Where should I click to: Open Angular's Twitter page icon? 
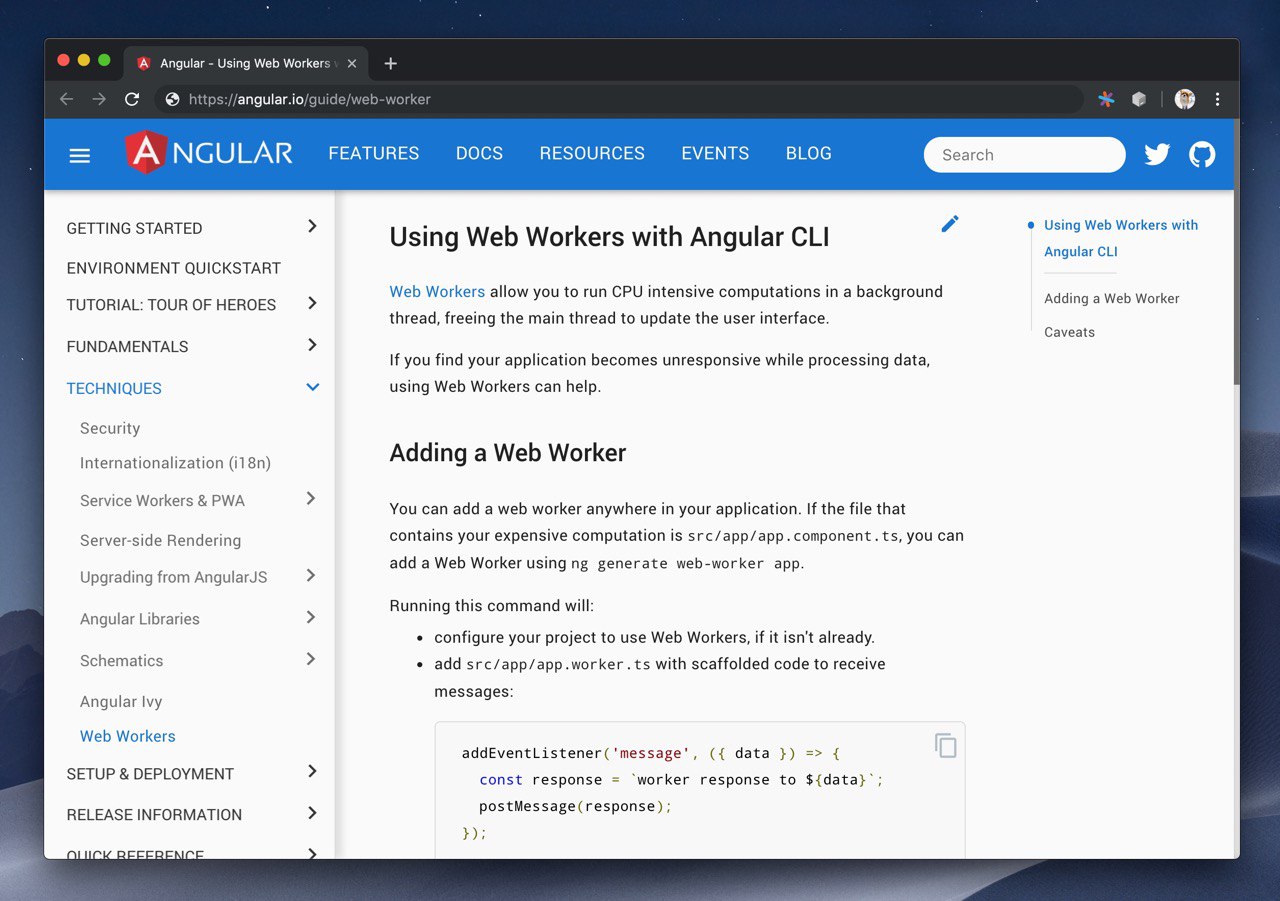pyautogui.click(x=1157, y=154)
